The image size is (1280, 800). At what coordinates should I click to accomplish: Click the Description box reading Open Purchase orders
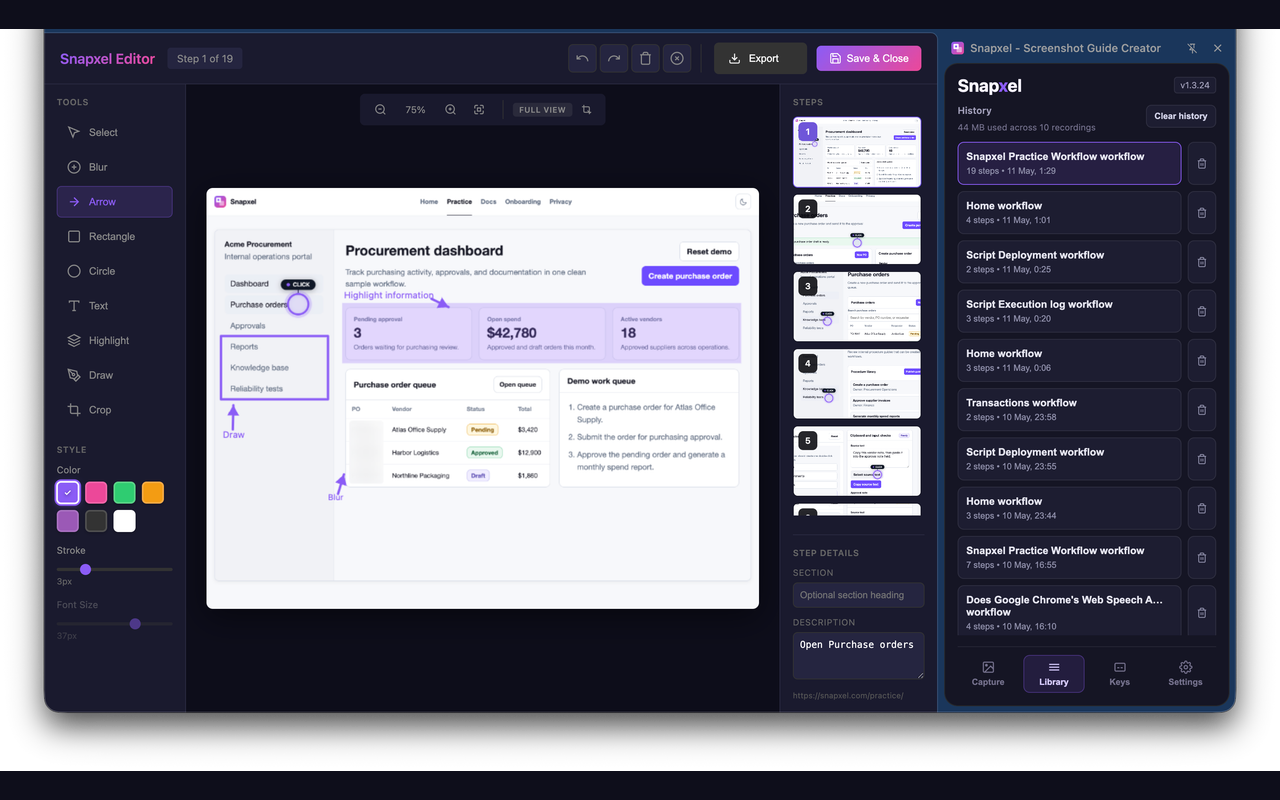[x=859, y=656]
